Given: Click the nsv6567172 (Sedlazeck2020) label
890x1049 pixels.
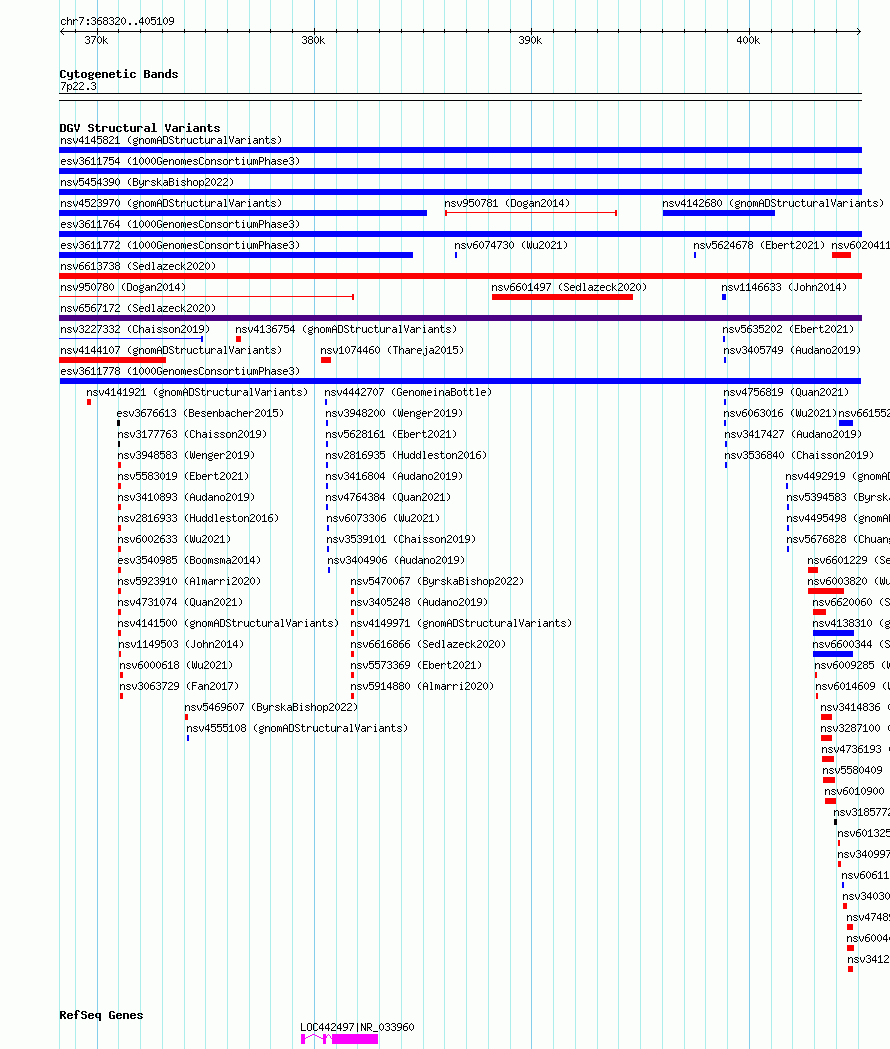Looking at the screenshot, I should coord(138,308).
